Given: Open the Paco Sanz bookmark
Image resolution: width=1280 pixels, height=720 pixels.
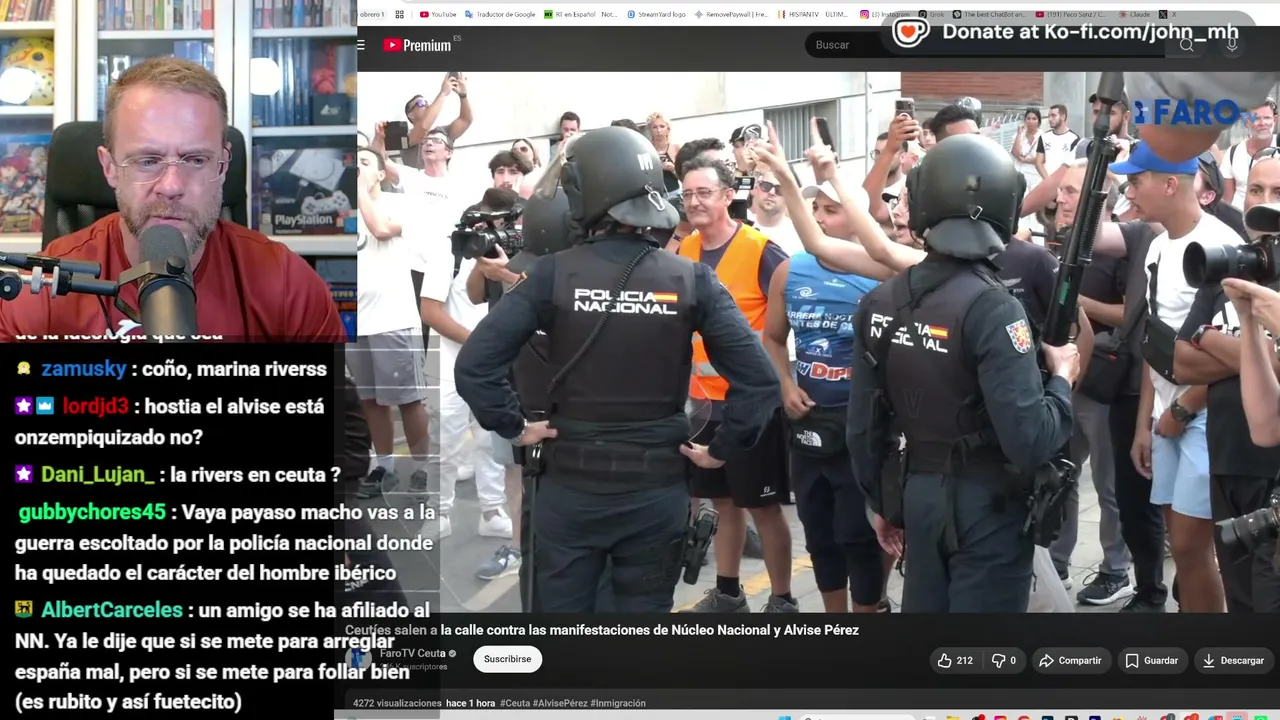Looking at the screenshot, I should tap(1071, 14).
